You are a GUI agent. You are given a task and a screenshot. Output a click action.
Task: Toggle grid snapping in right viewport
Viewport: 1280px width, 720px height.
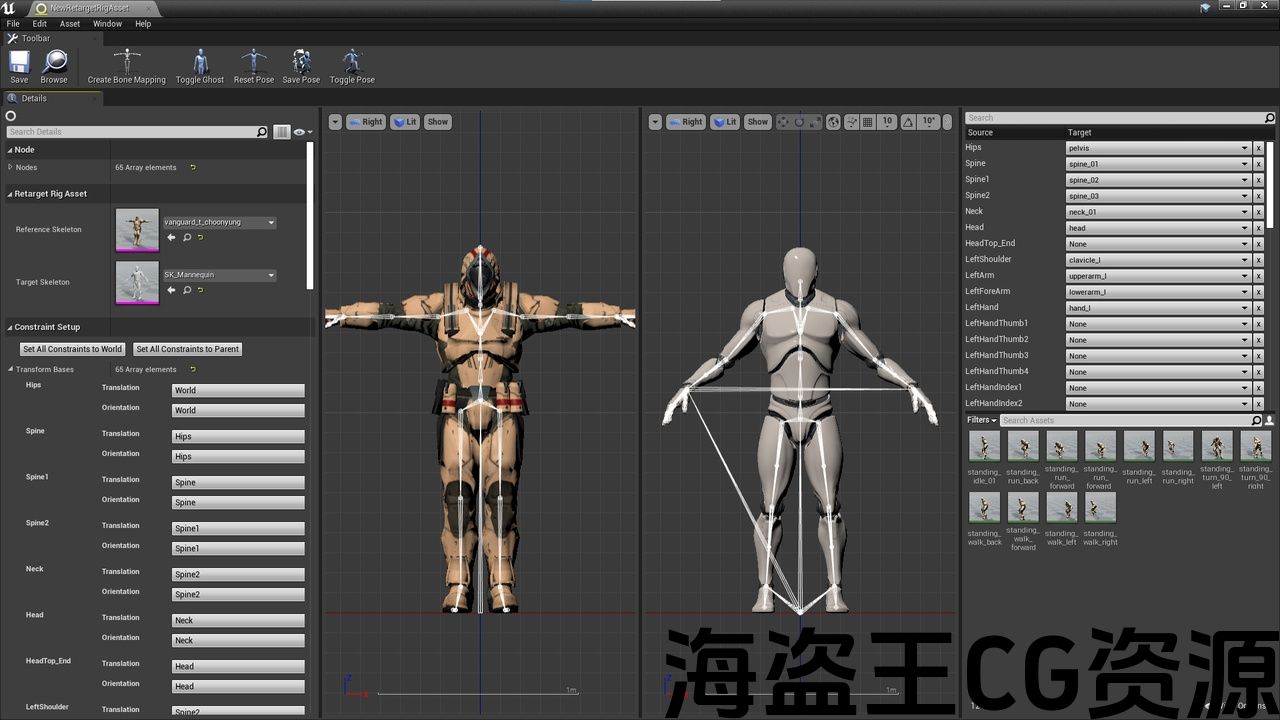(x=868, y=122)
